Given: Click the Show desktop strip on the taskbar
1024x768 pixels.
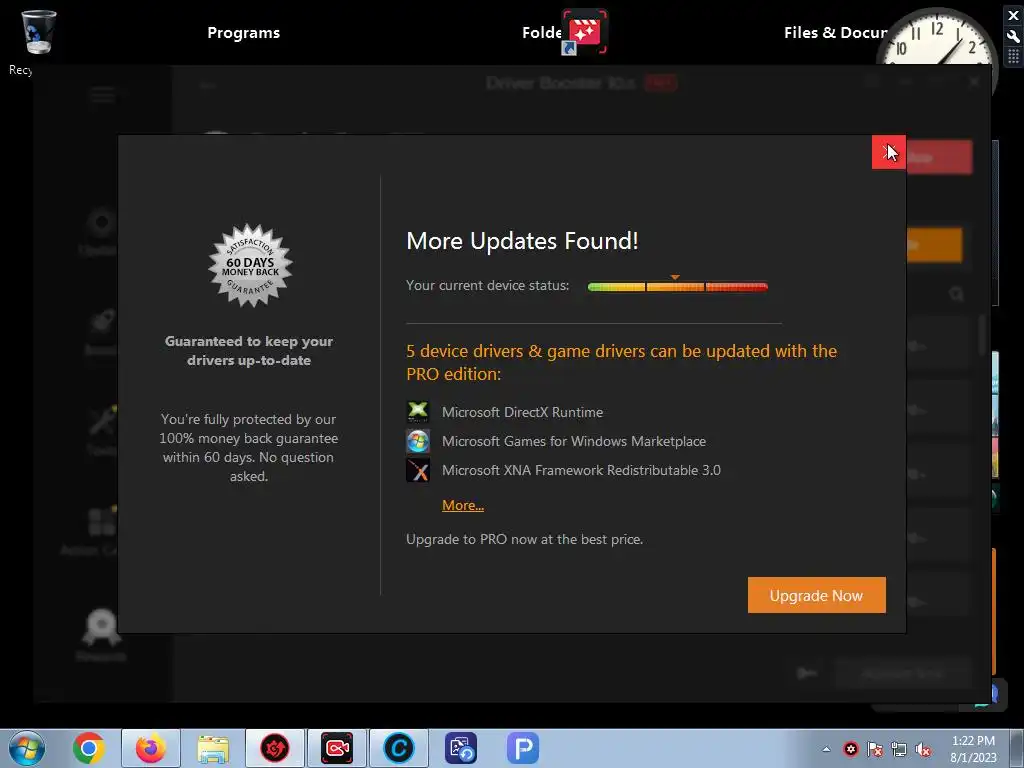Looking at the screenshot, I should point(1017,748).
